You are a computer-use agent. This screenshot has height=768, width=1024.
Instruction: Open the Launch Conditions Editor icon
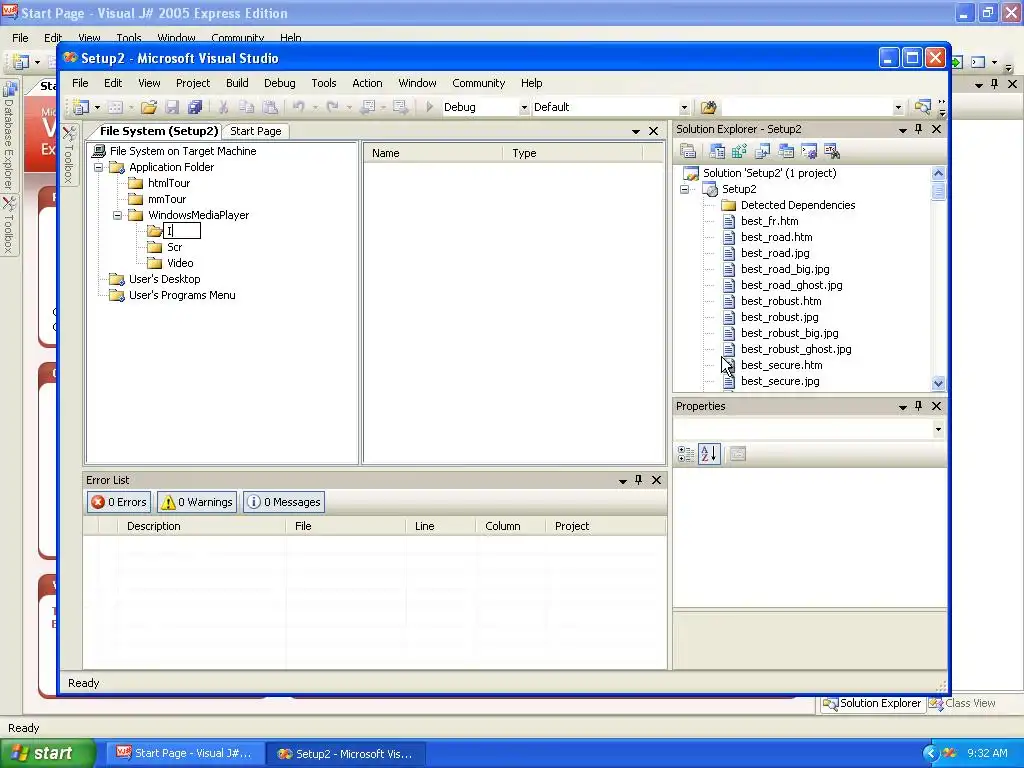[x=832, y=152]
